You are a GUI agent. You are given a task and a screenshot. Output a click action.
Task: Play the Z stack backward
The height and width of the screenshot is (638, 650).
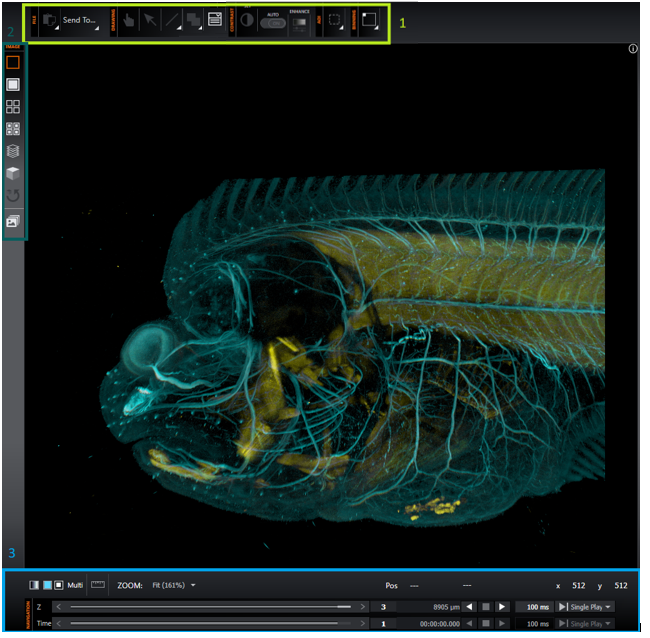click(469, 607)
